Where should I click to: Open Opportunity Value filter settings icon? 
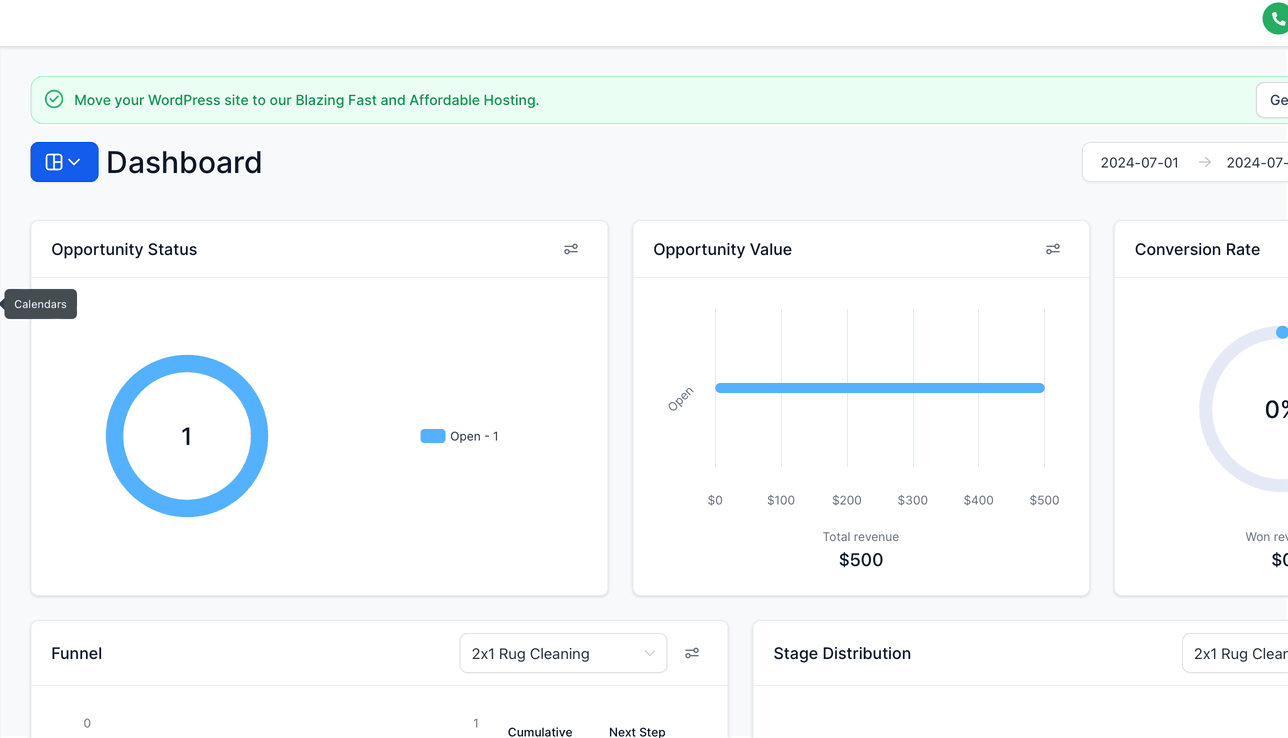[x=1053, y=249]
